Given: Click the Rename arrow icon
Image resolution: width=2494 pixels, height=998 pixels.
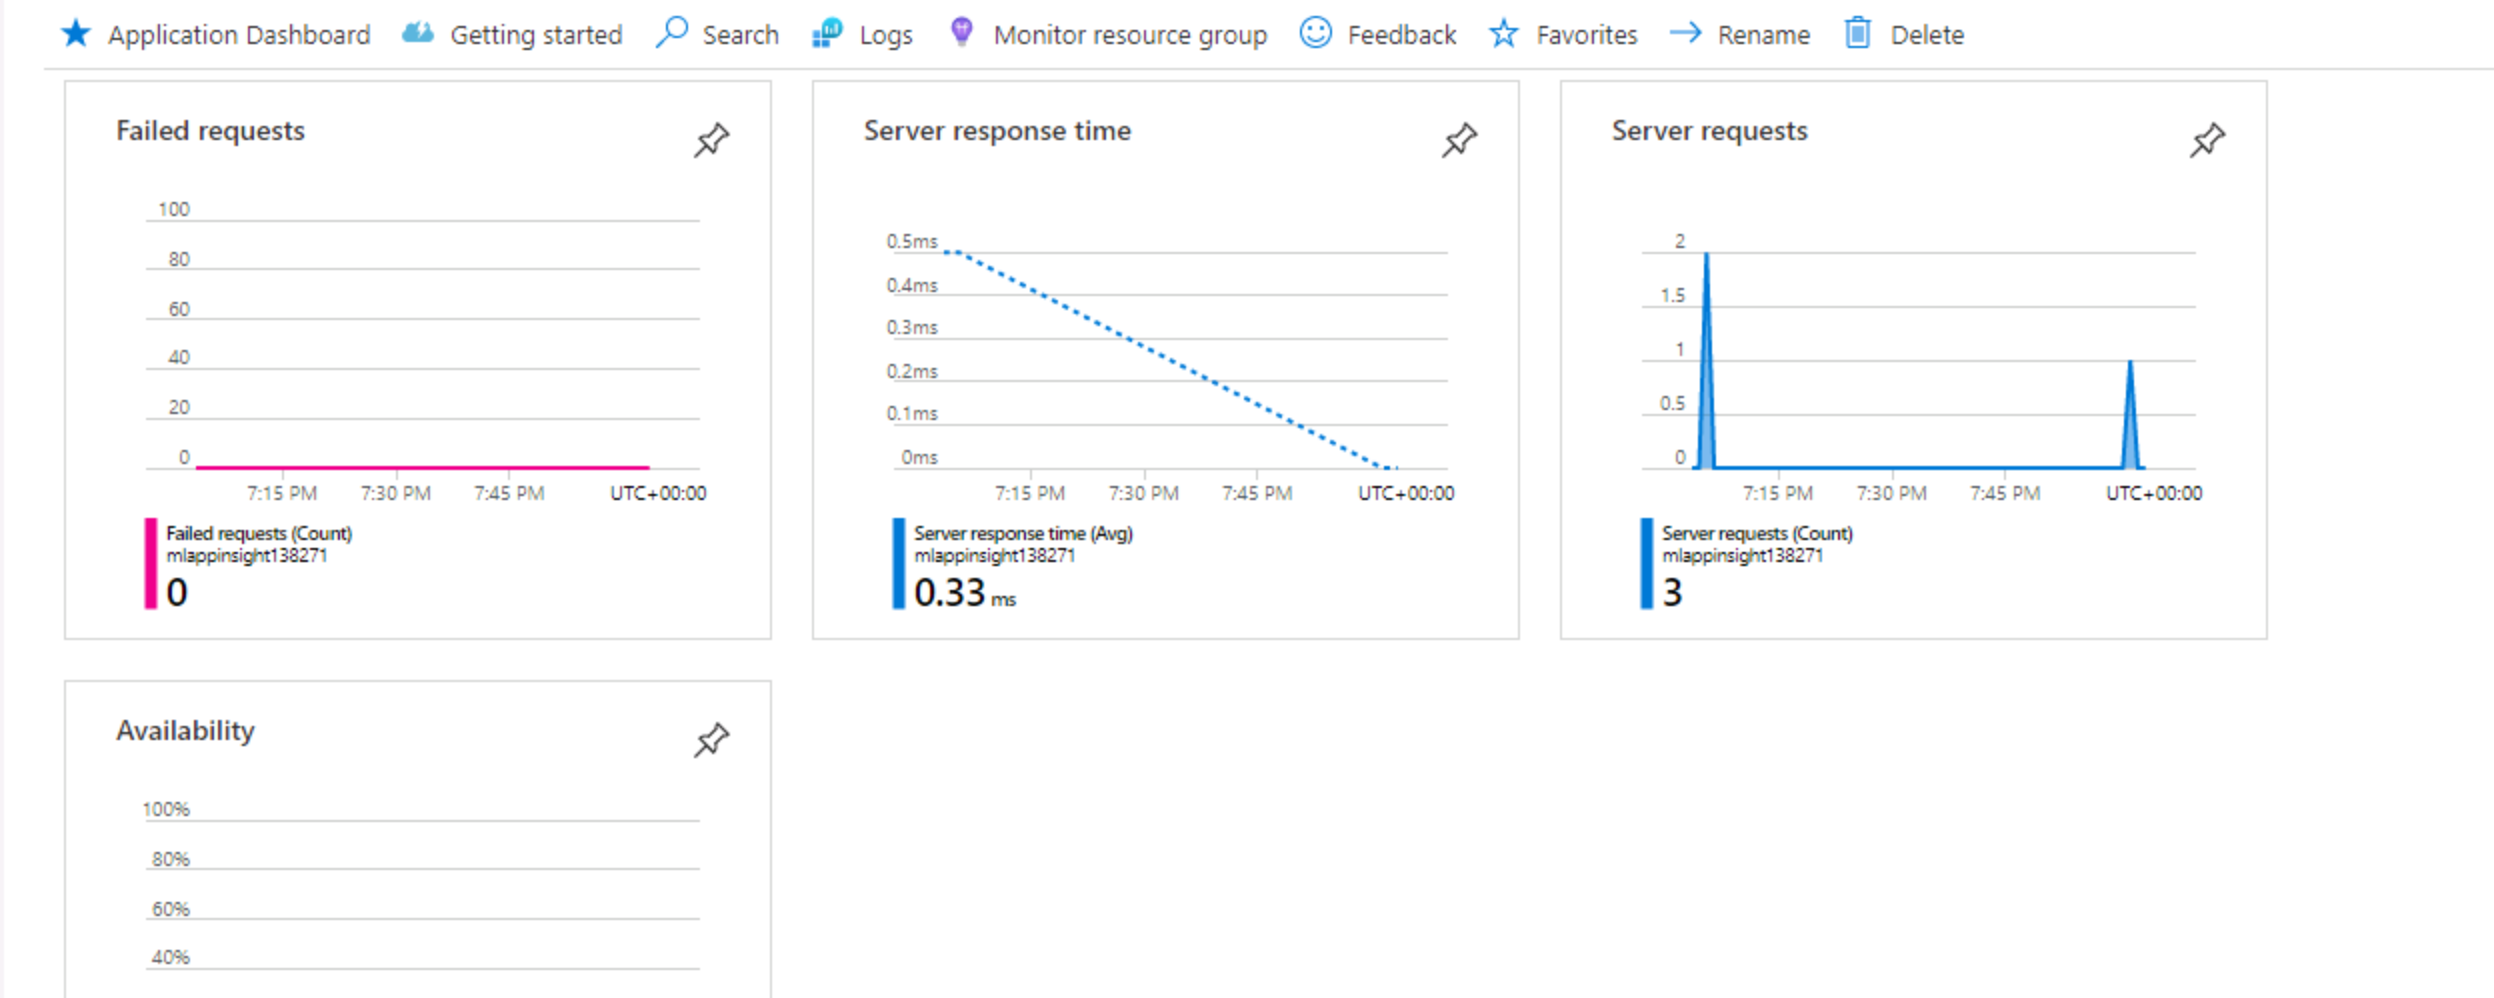Looking at the screenshot, I should (1686, 33).
